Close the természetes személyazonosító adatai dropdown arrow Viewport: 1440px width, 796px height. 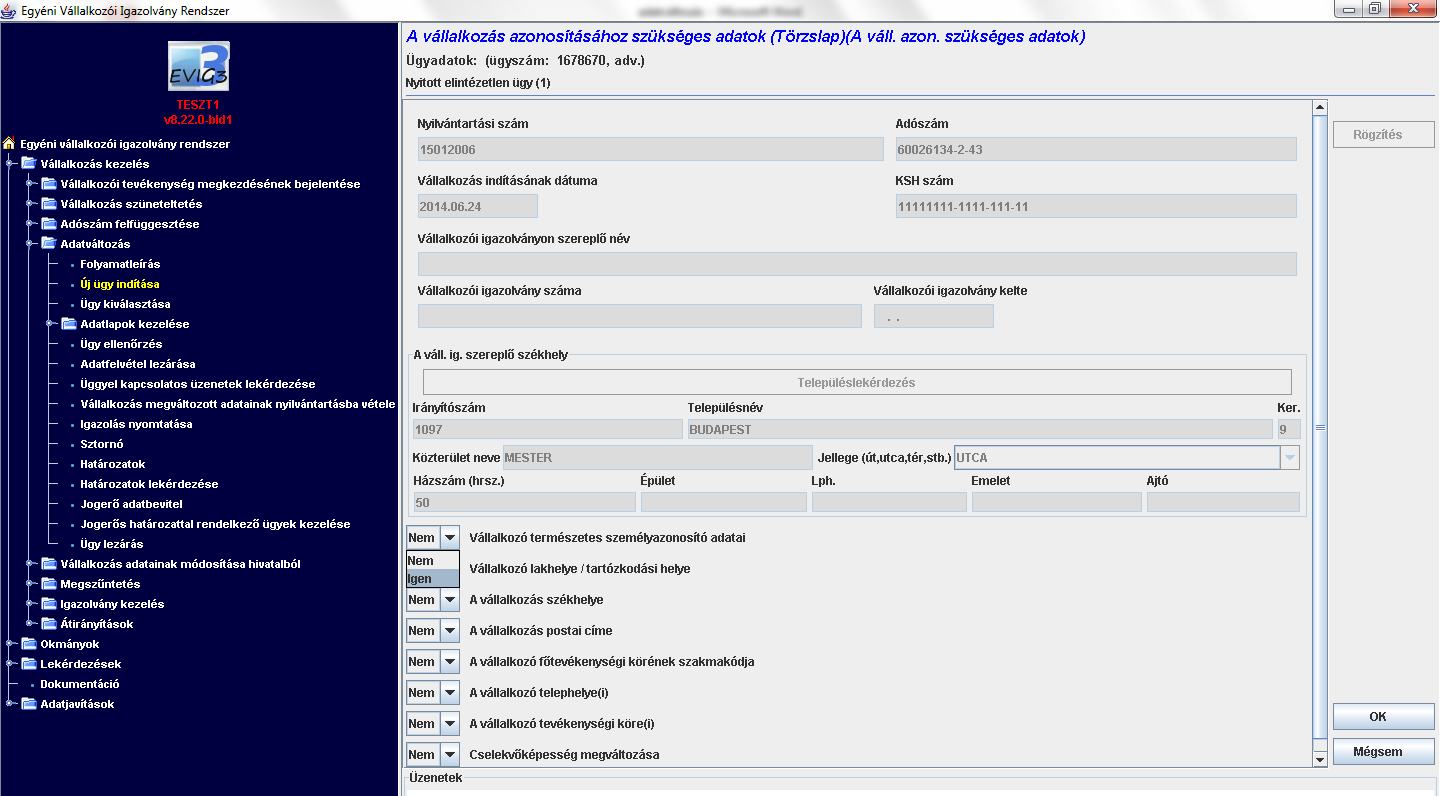point(450,538)
